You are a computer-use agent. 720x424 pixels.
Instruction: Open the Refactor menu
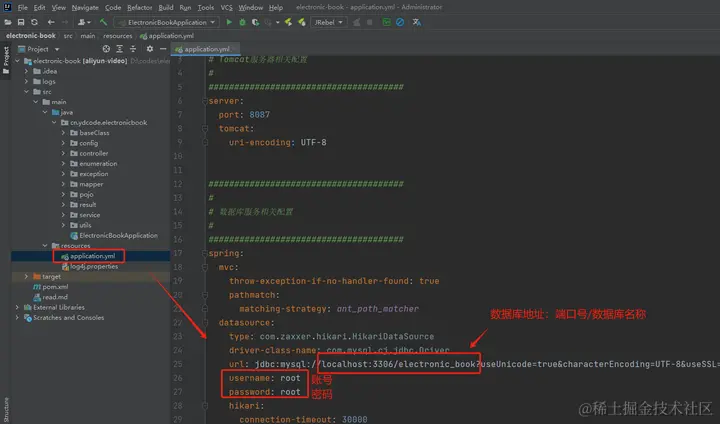pos(140,7)
